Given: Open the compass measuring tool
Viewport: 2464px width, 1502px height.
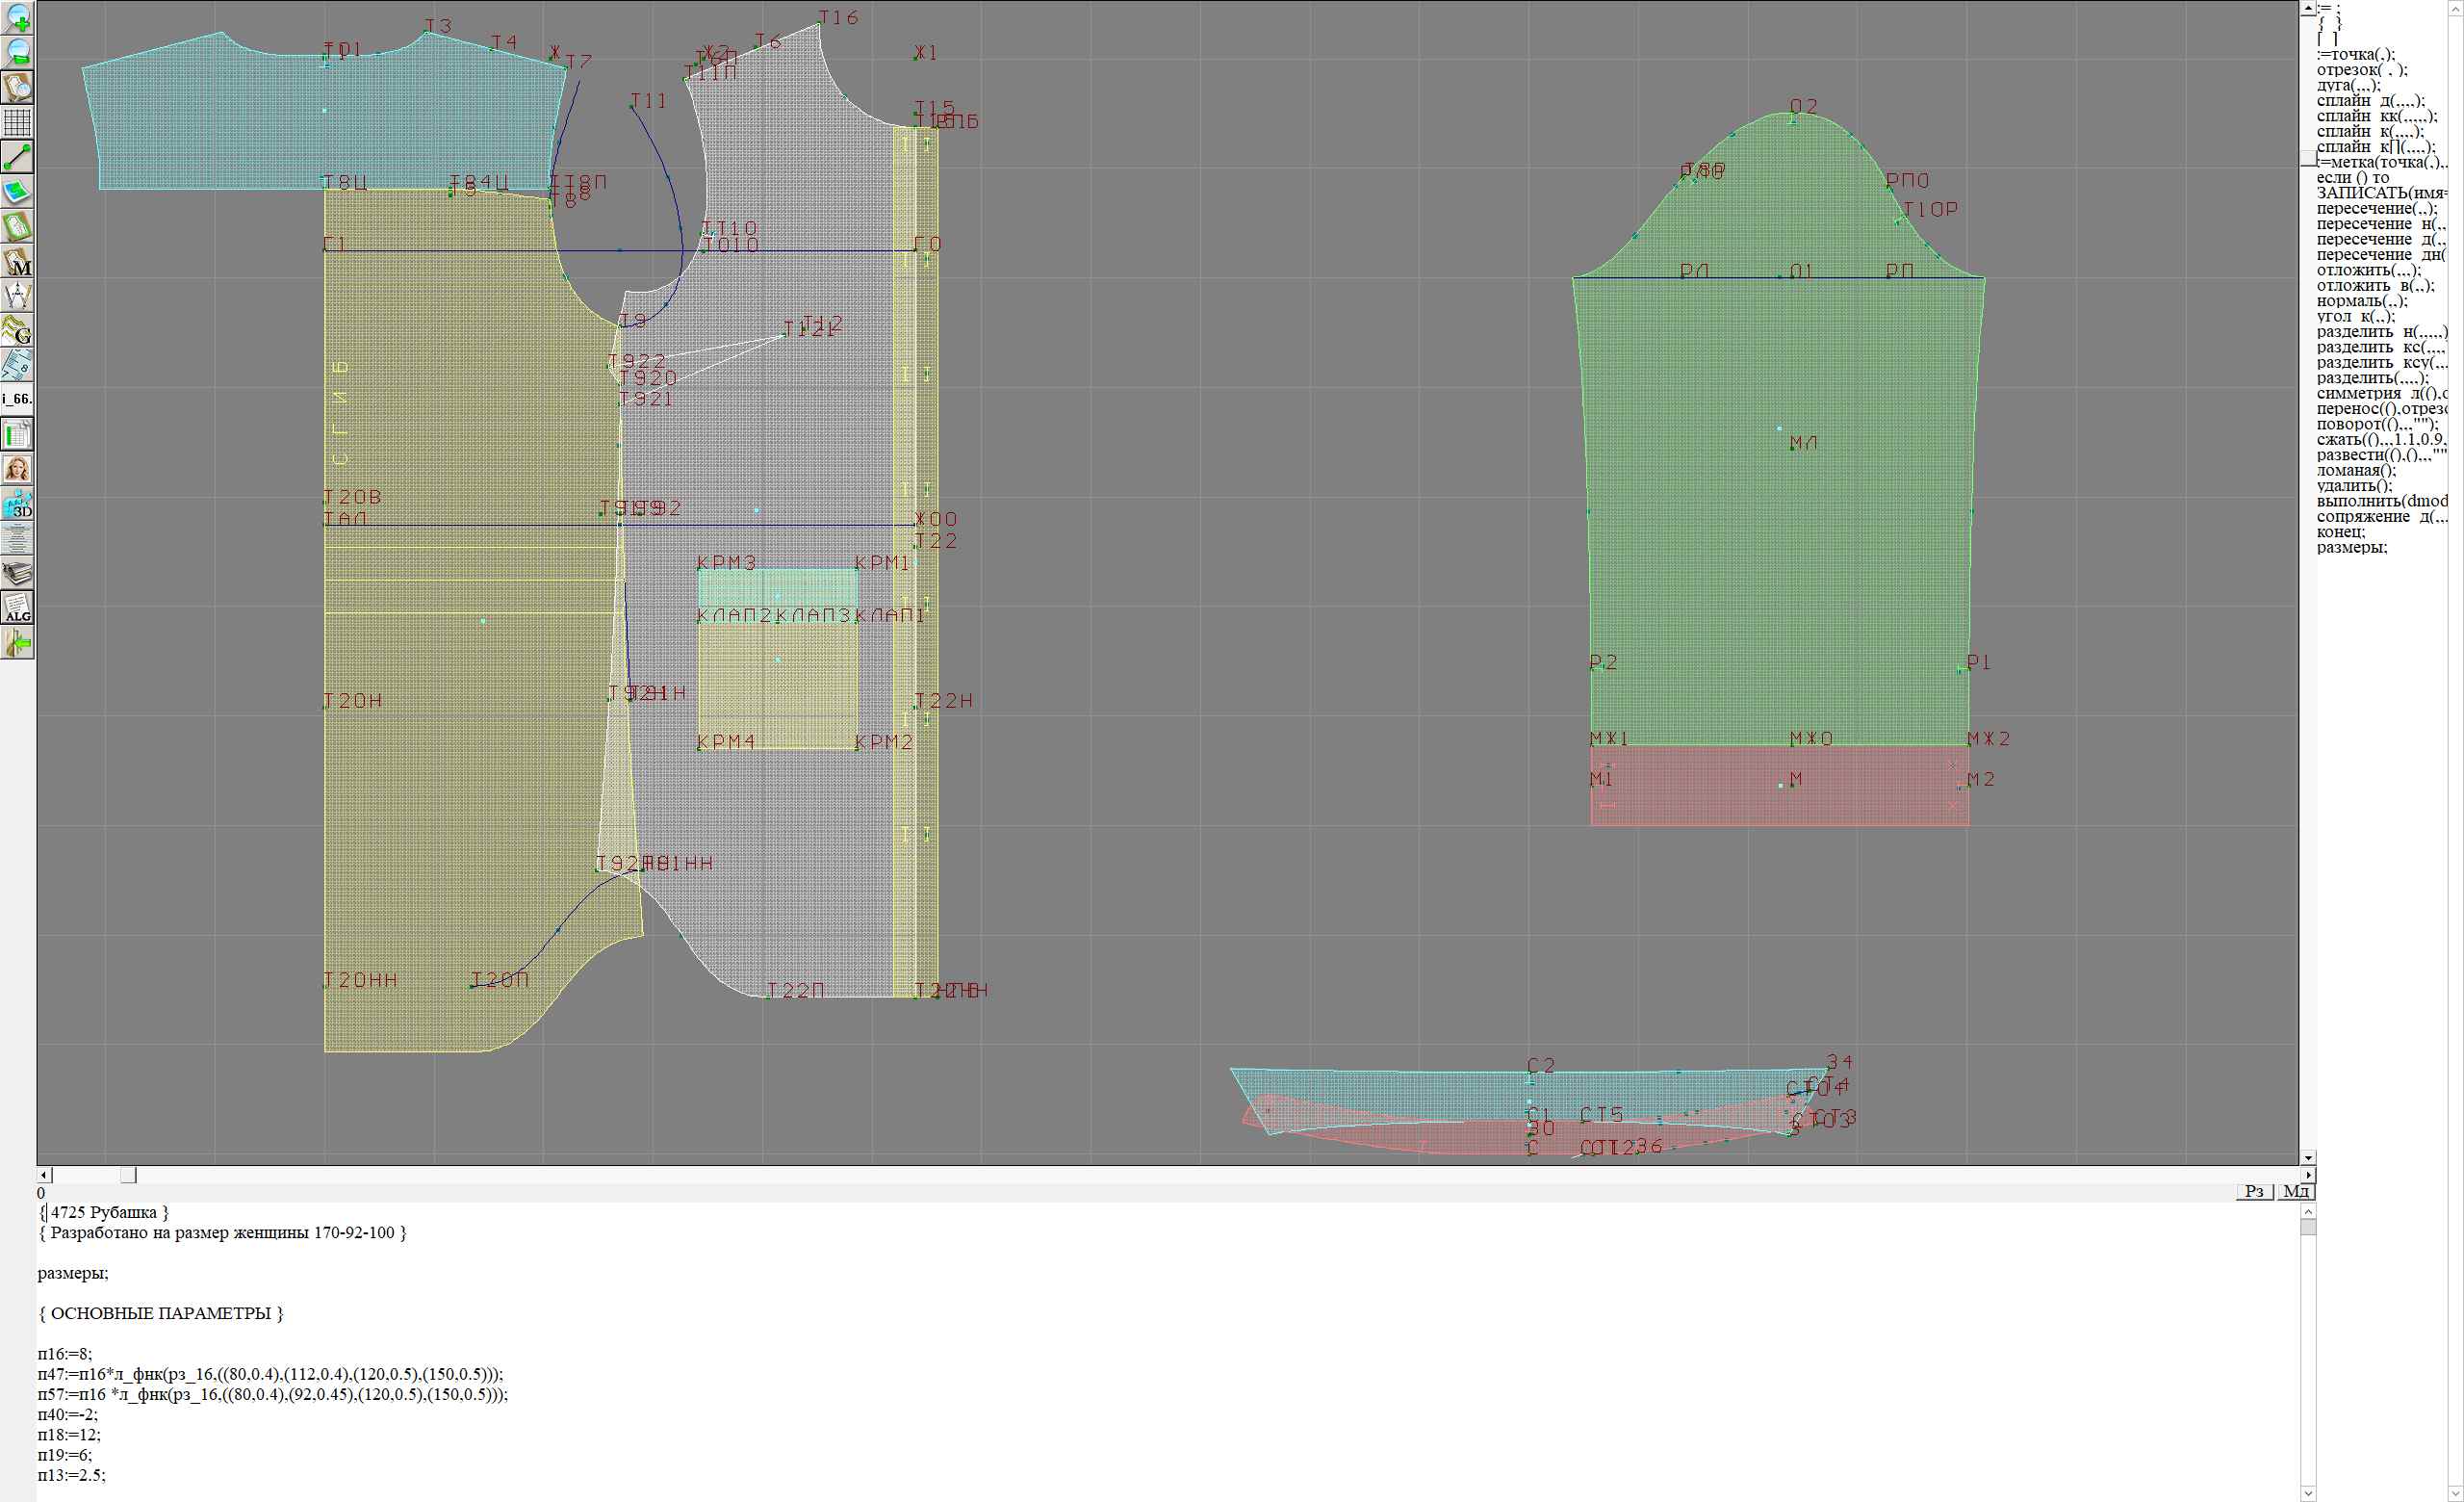Looking at the screenshot, I should tap(18, 296).
